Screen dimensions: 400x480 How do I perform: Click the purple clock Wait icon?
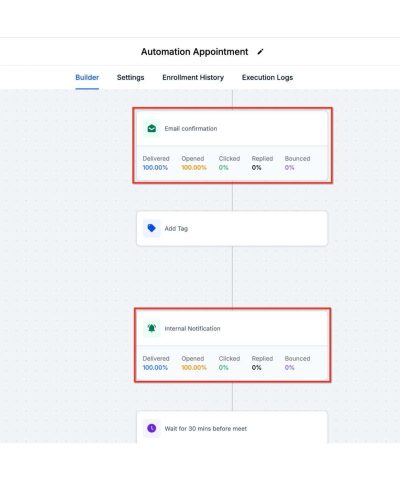coord(152,428)
